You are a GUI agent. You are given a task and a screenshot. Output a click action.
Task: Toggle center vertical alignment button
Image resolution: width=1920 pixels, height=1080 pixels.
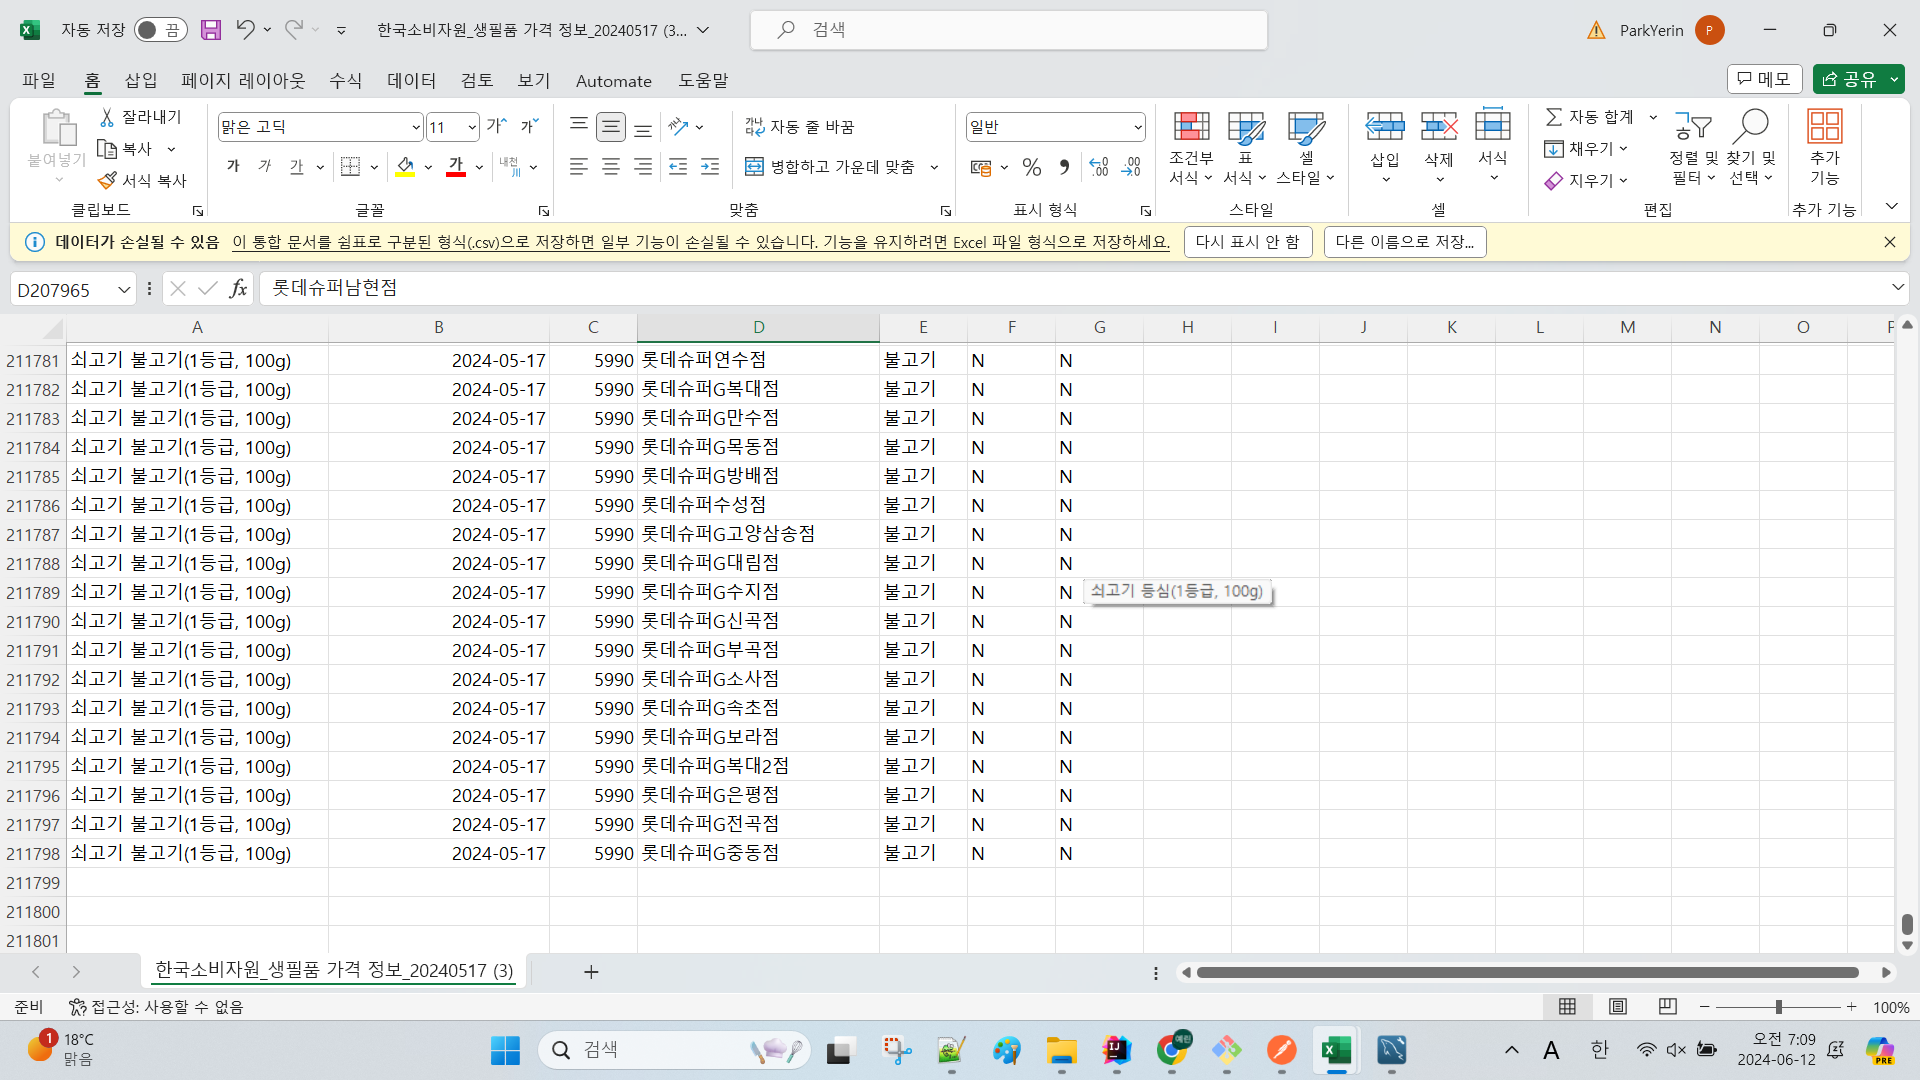(611, 127)
